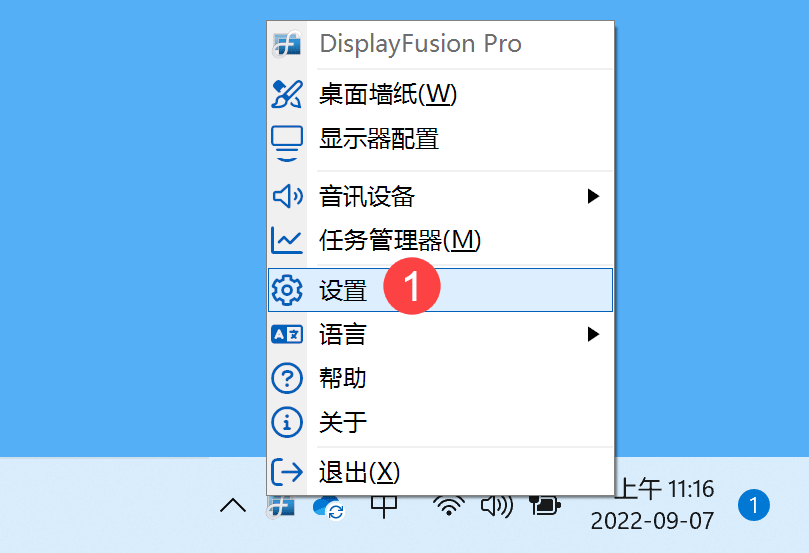Expand the 音讯设备 submenu arrow

click(x=593, y=196)
